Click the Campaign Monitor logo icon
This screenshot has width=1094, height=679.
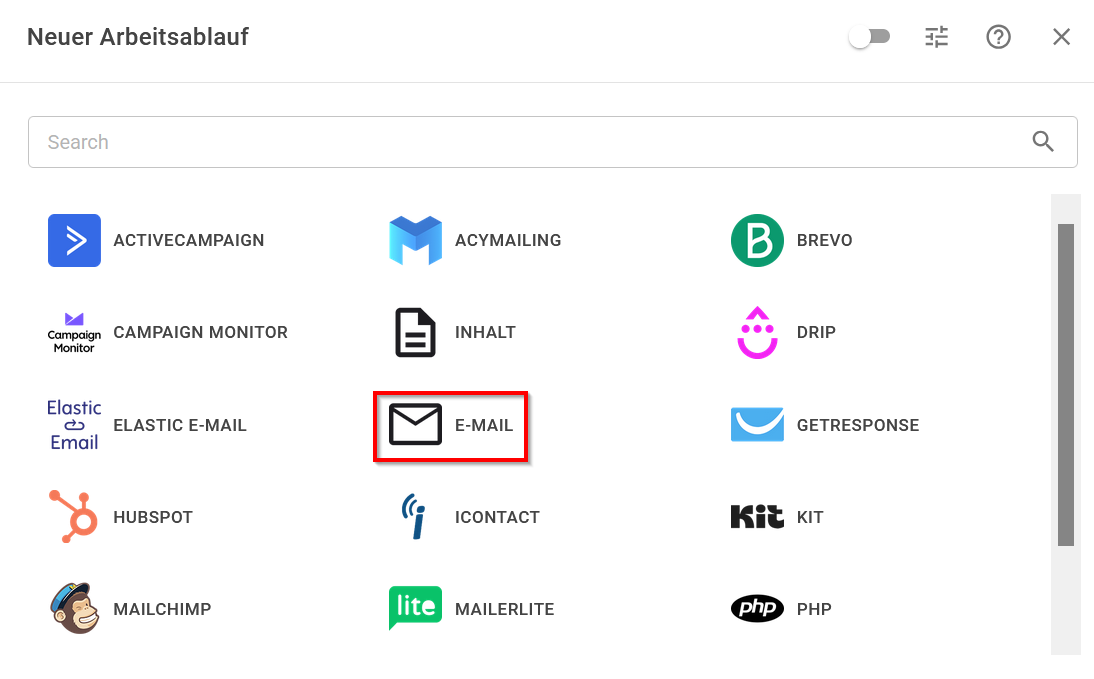(x=74, y=332)
